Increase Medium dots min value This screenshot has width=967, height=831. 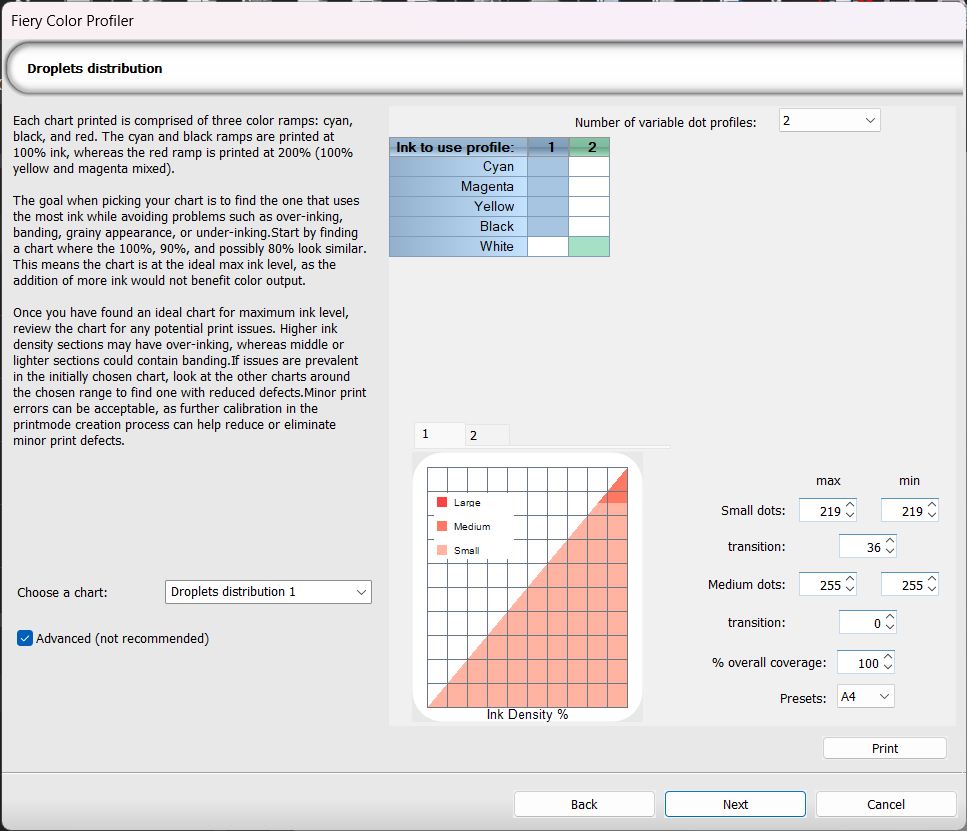point(932,579)
